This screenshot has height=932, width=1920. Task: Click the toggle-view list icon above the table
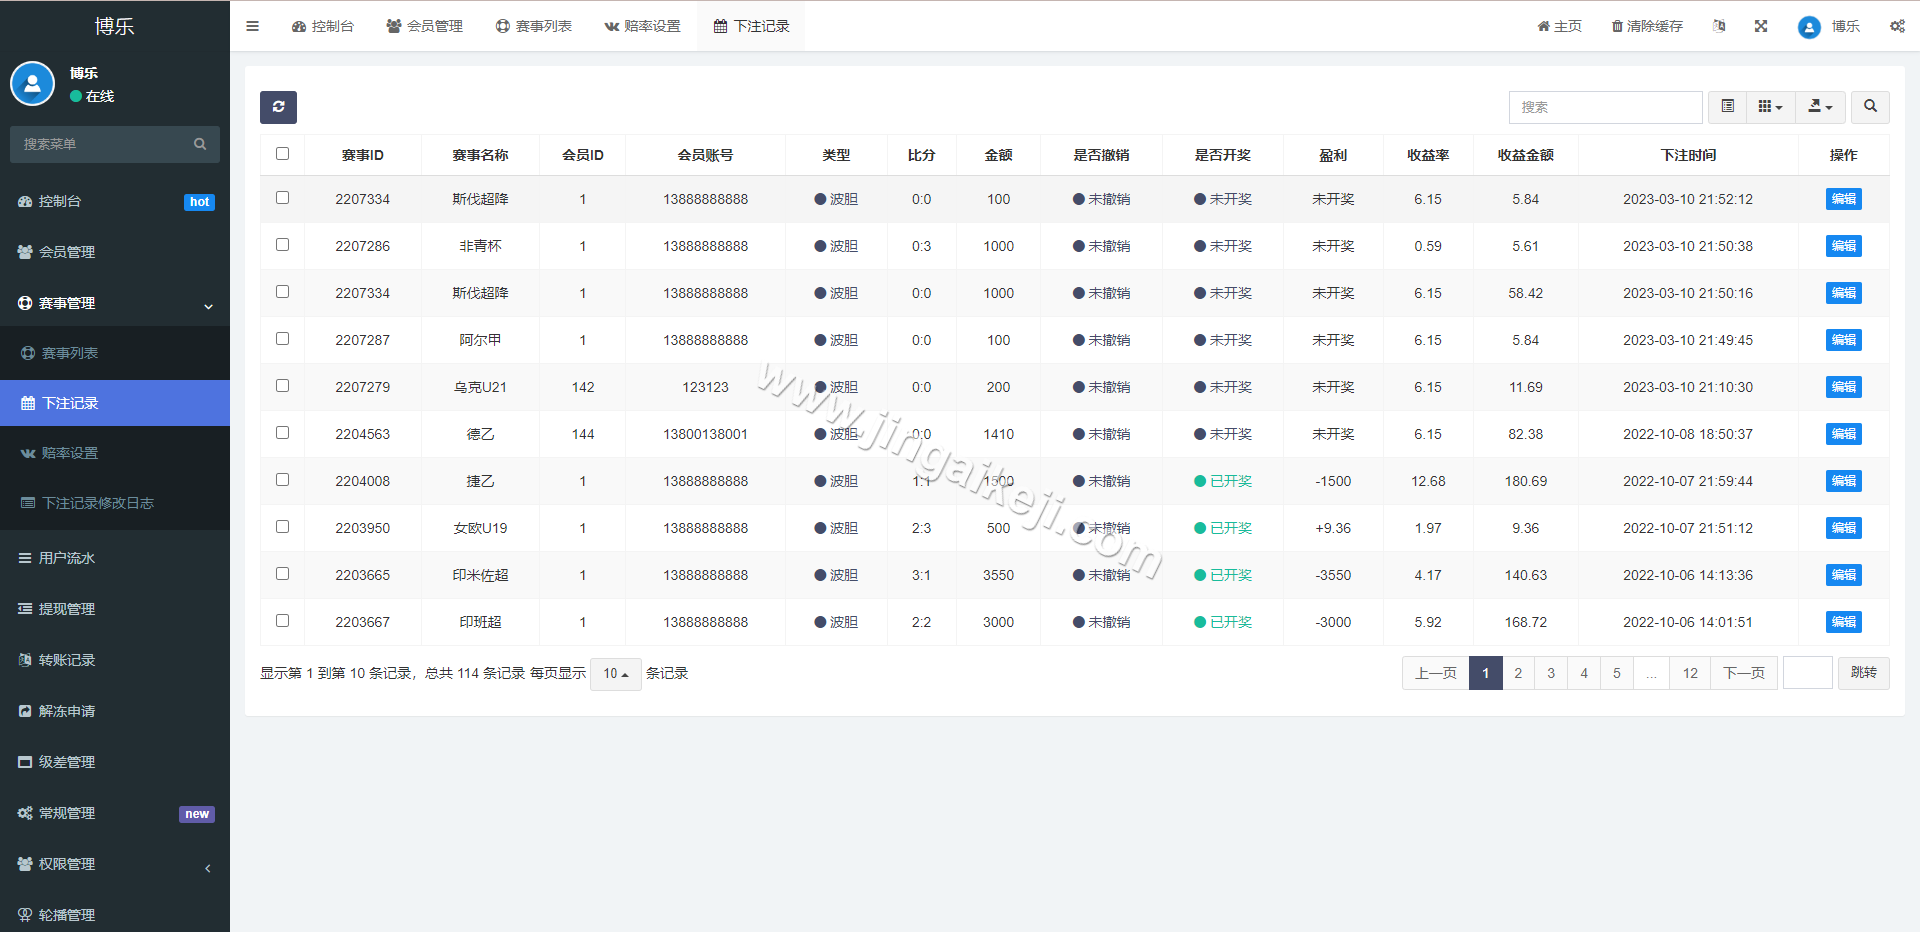(x=1726, y=107)
